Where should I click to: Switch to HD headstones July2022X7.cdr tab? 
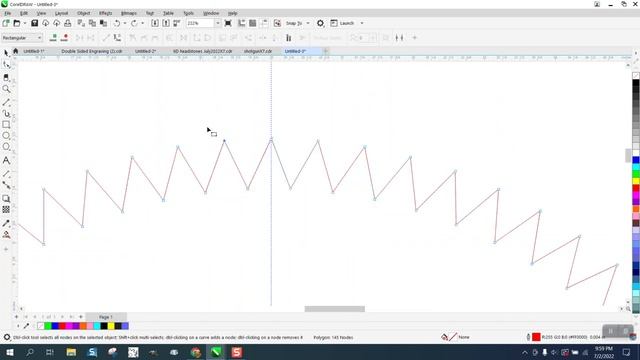[x=202, y=51]
